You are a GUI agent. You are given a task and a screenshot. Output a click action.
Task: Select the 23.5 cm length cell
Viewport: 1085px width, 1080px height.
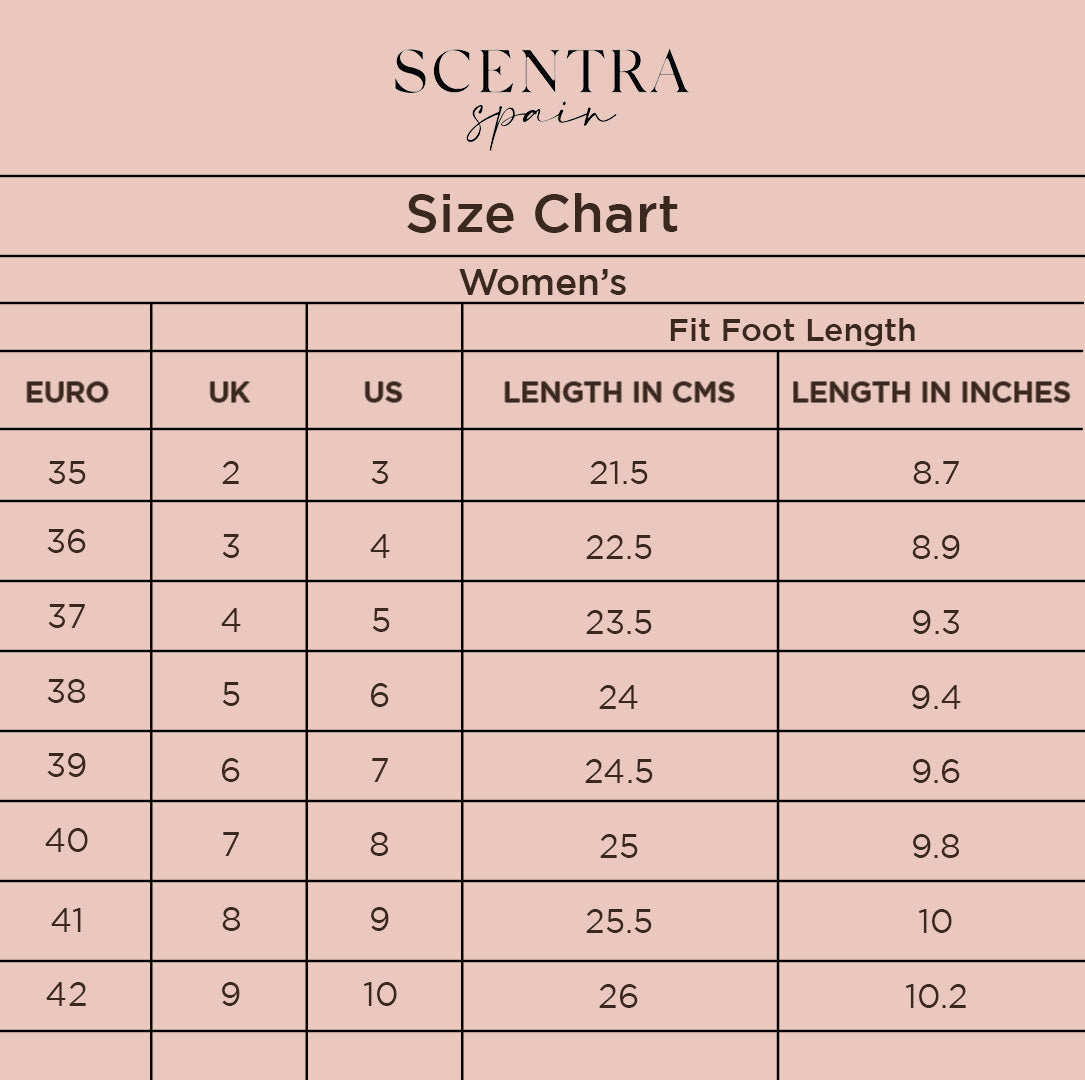[619, 622]
